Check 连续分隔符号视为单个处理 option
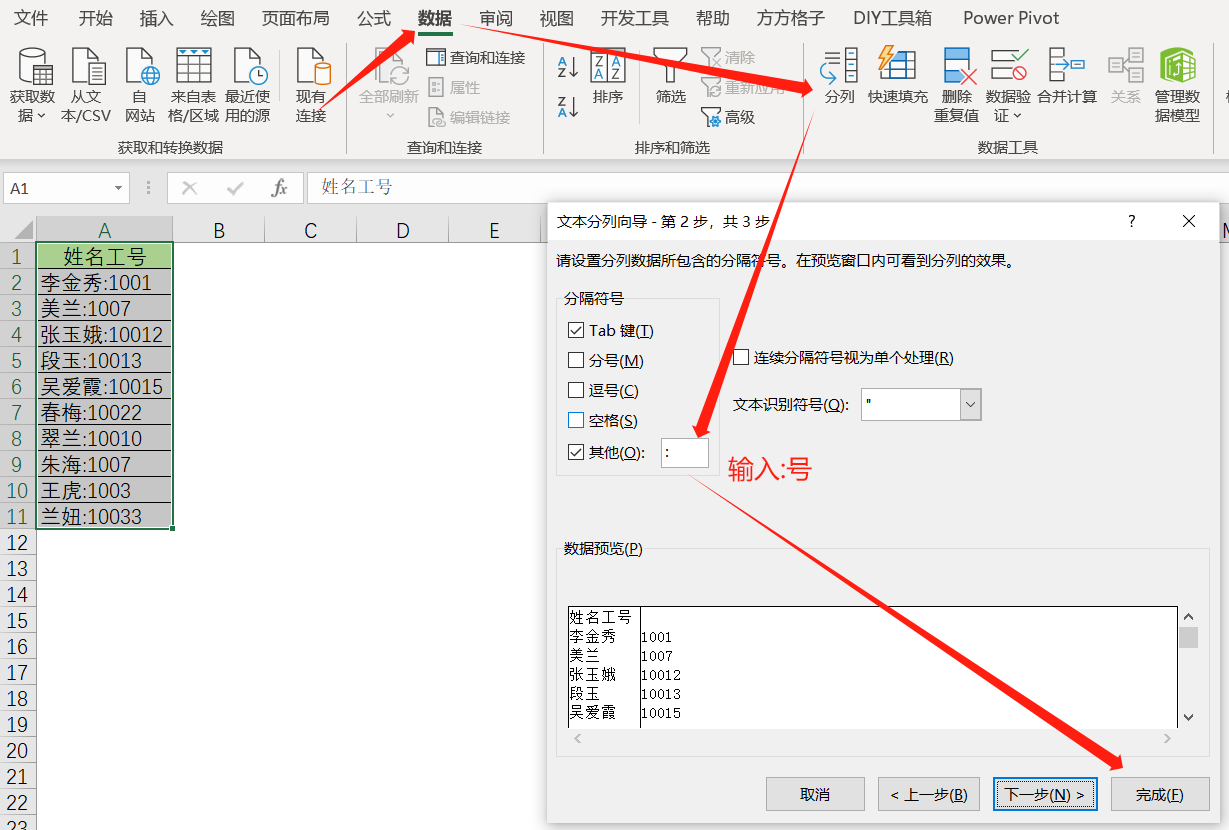Viewport: 1229px width, 830px height. [x=741, y=357]
